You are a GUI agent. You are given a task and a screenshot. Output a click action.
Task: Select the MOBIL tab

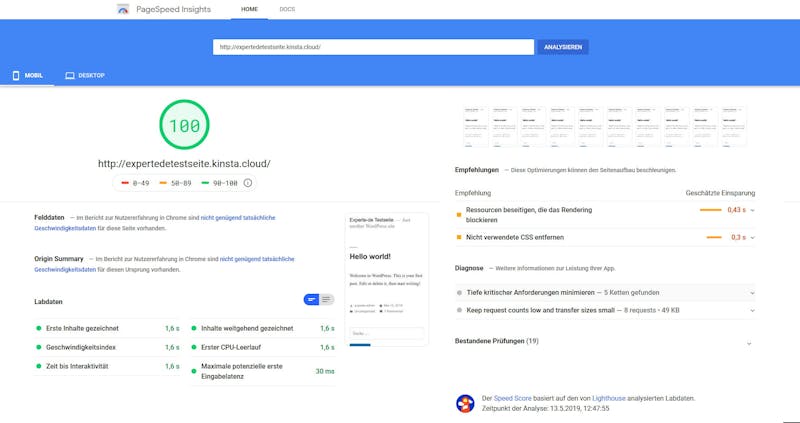pyautogui.click(x=28, y=76)
